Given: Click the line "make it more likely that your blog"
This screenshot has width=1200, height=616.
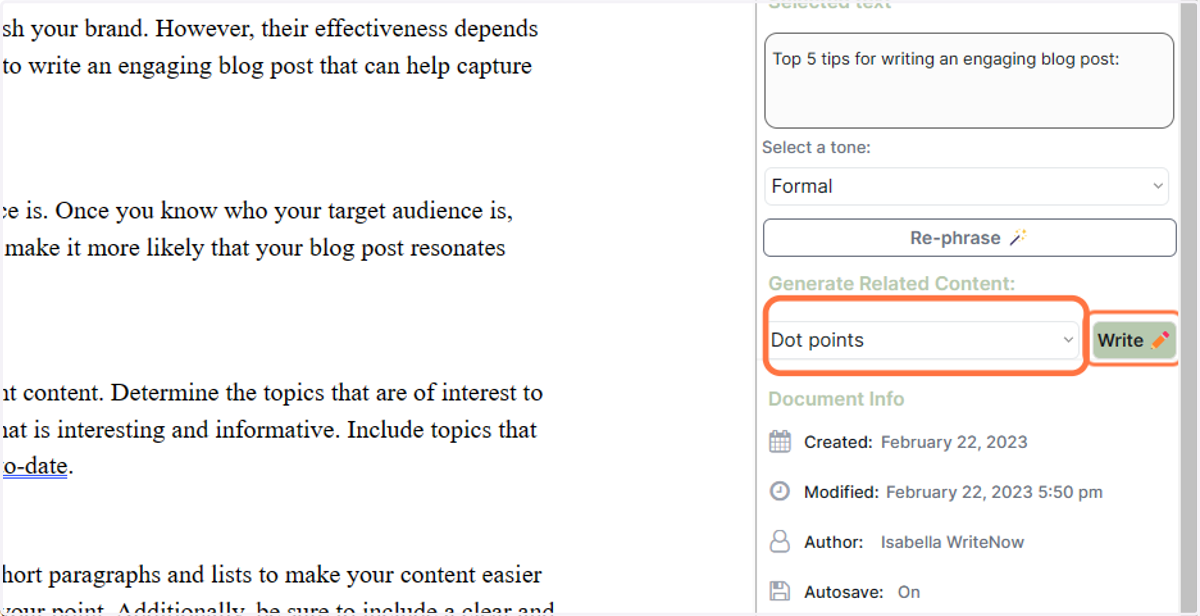Looking at the screenshot, I should coord(253,248).
